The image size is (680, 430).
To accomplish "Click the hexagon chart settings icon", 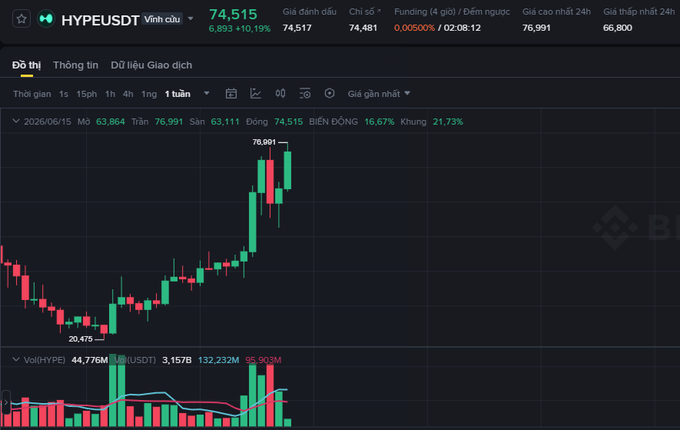I will tap(330, 93).
